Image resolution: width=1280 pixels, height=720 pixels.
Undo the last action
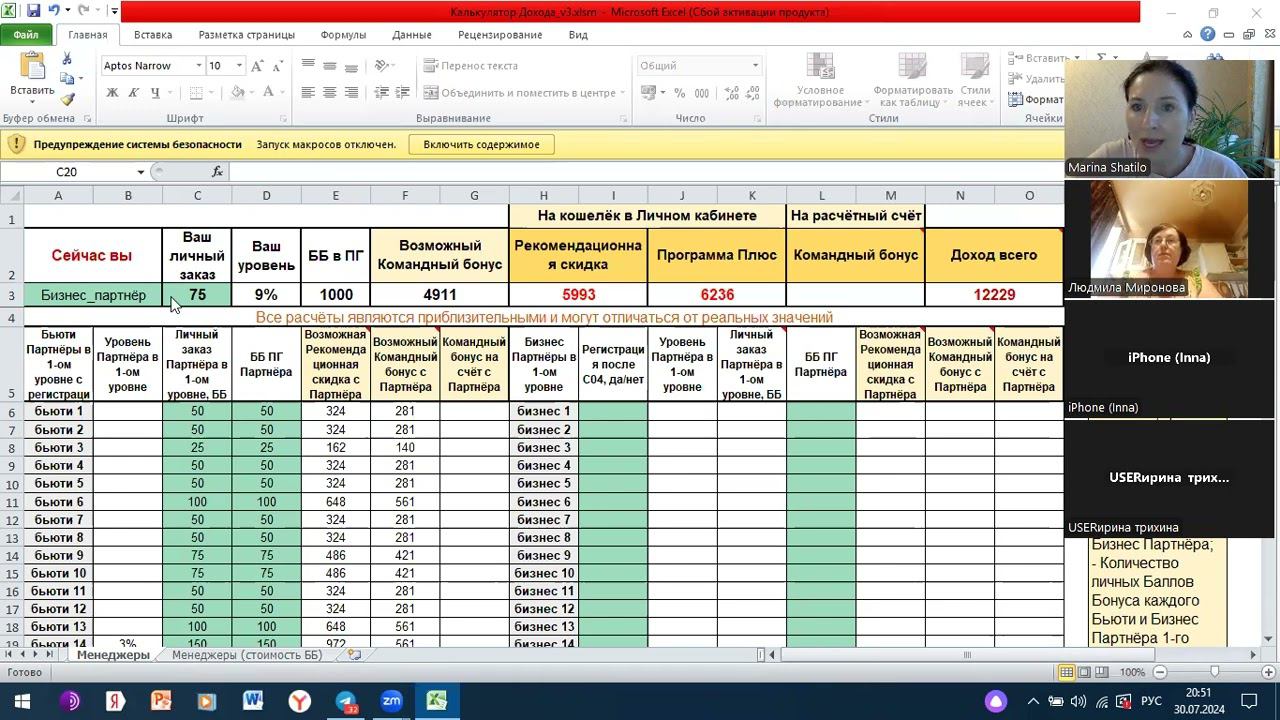(54, 11)
